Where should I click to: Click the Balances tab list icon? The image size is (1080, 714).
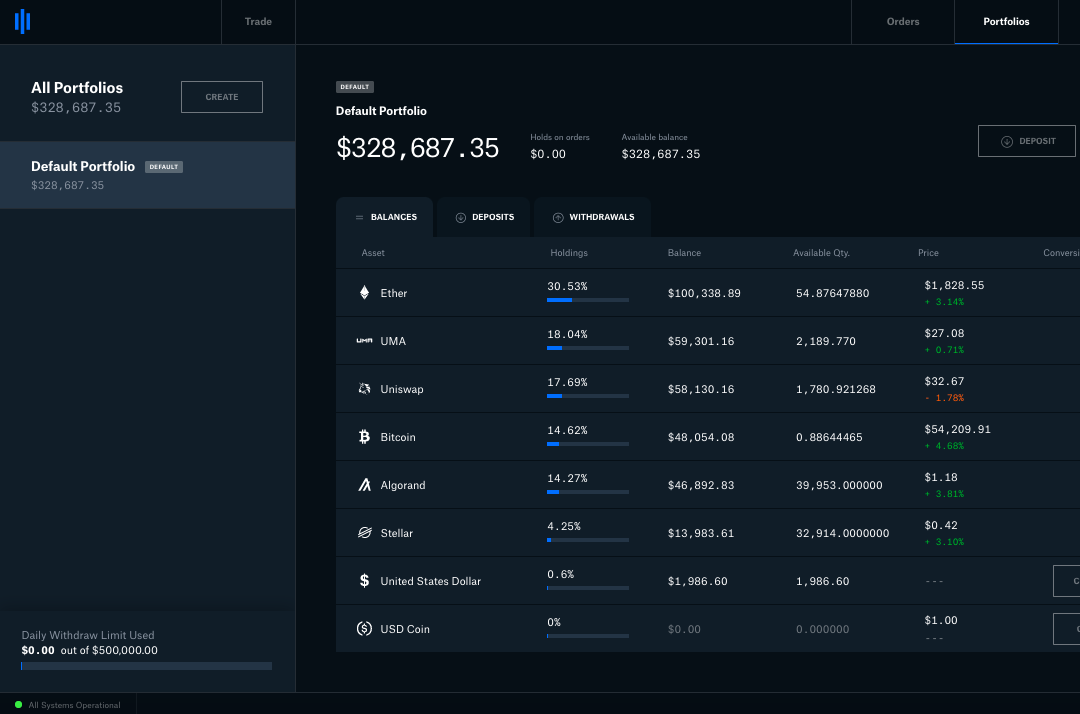[359, 218]
